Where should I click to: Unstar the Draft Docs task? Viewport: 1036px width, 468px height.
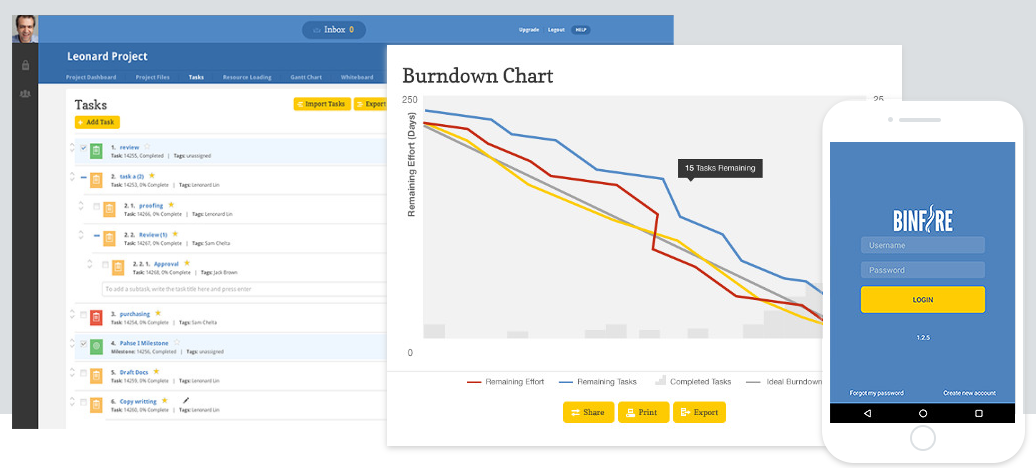156,371
